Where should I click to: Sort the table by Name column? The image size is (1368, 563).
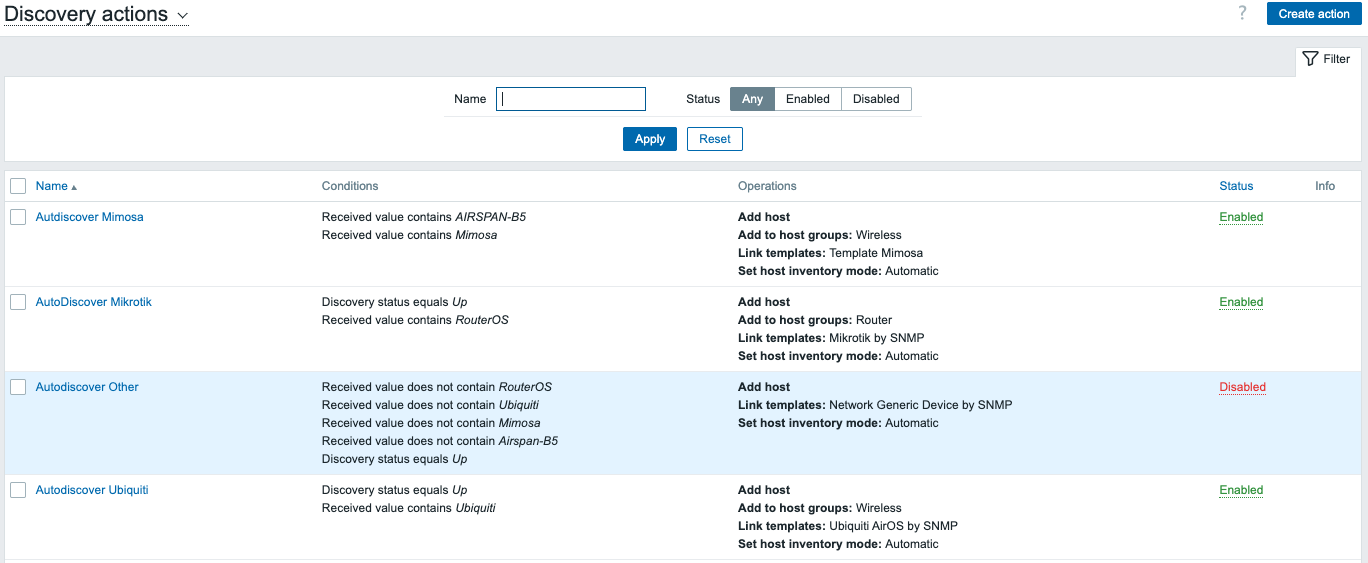[52, 186]
